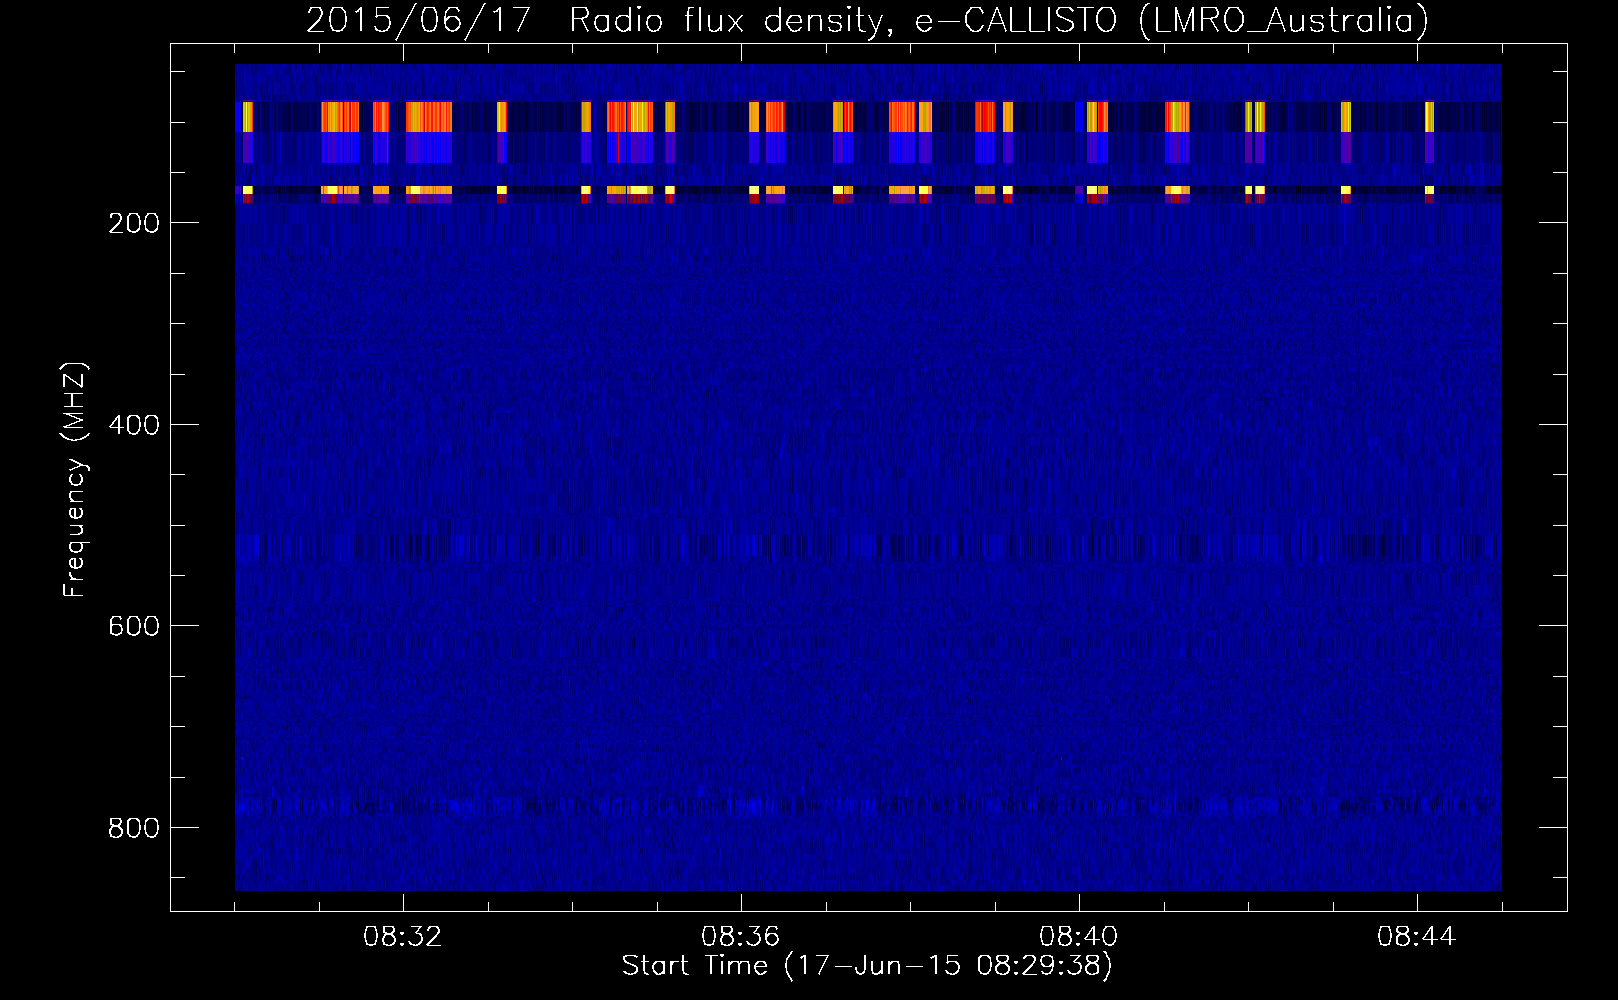Viewport: 1618px width, 1000px height.
Task: Click the 'Start Time (17-Jun-15 08:29:38)' axis label
Action: click(867, 966)
